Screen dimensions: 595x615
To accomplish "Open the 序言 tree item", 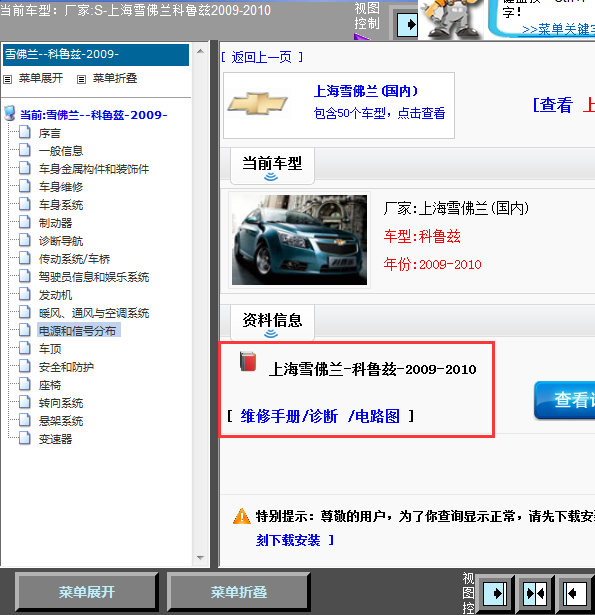I will point(49,133).
